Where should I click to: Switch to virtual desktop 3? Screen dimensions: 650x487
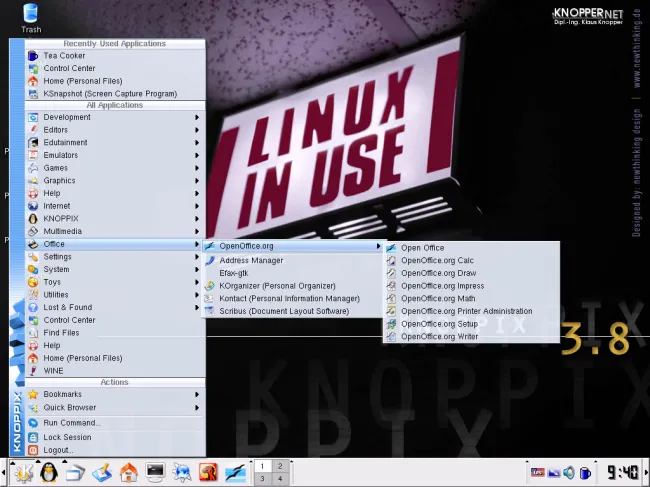(262, 479)
